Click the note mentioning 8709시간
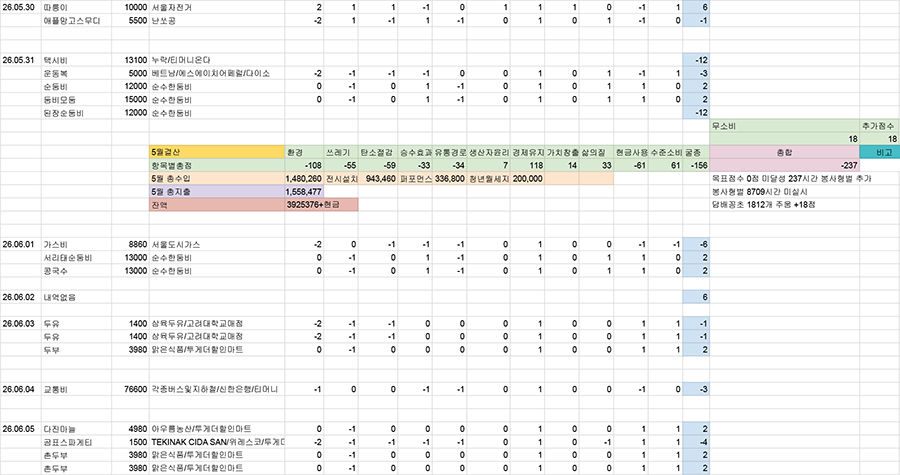This screenshot has height=475, width=900. click(x=759, y=192)
